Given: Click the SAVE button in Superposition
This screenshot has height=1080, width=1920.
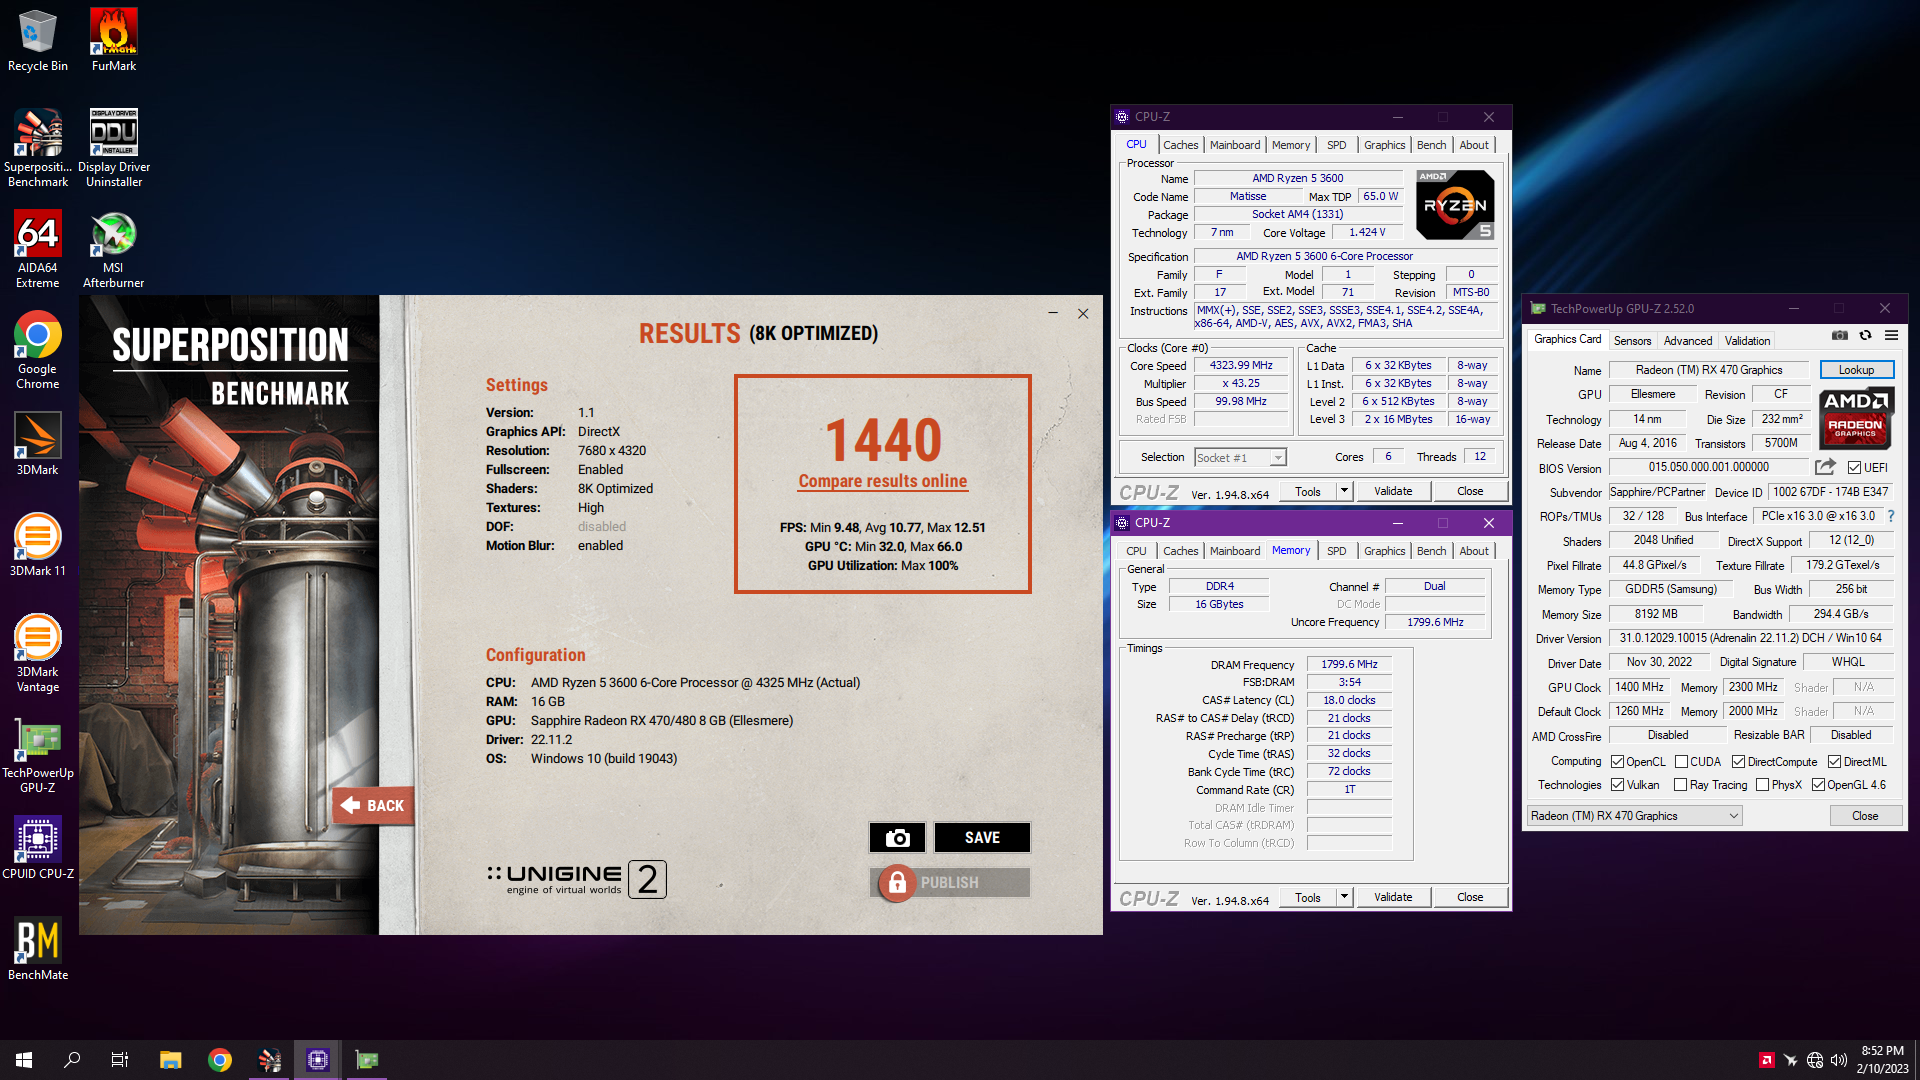Looking at the screenshot, I should [x=982, y=838].
